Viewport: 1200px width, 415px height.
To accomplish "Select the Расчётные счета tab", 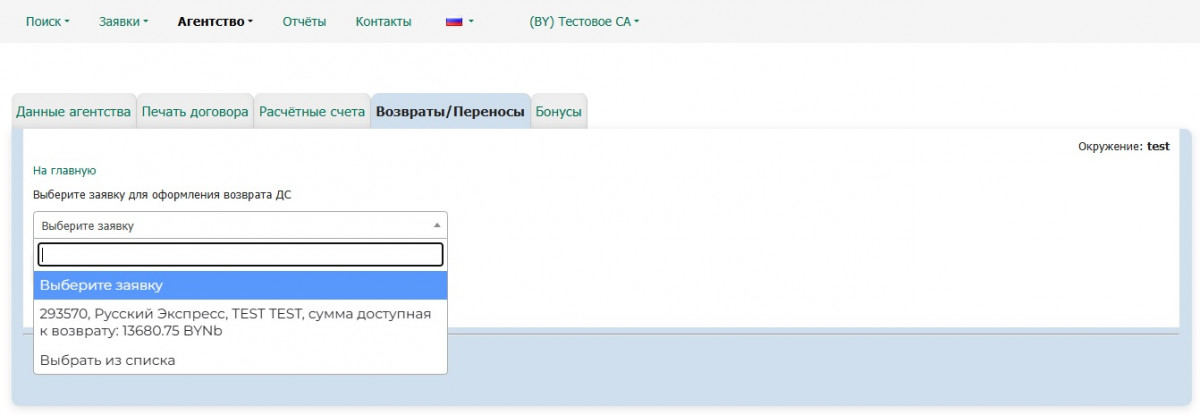I will click(x=312, y=112).
